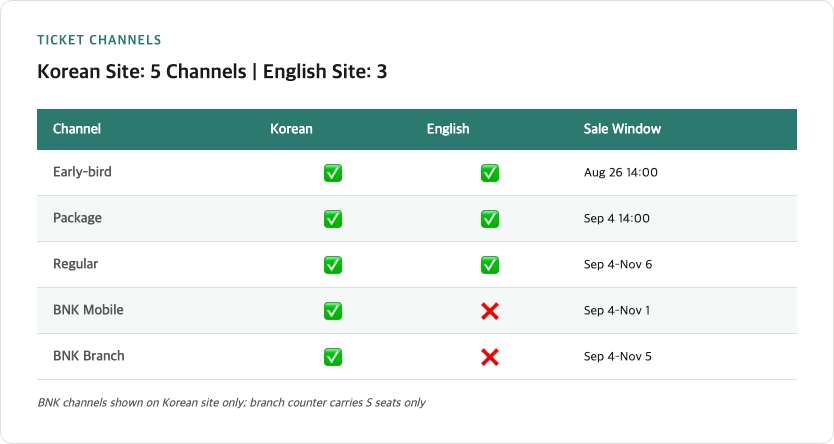Click the Korean checkmark in Regular row
Viewport: 834px width, 444px height.
point(333,265)
